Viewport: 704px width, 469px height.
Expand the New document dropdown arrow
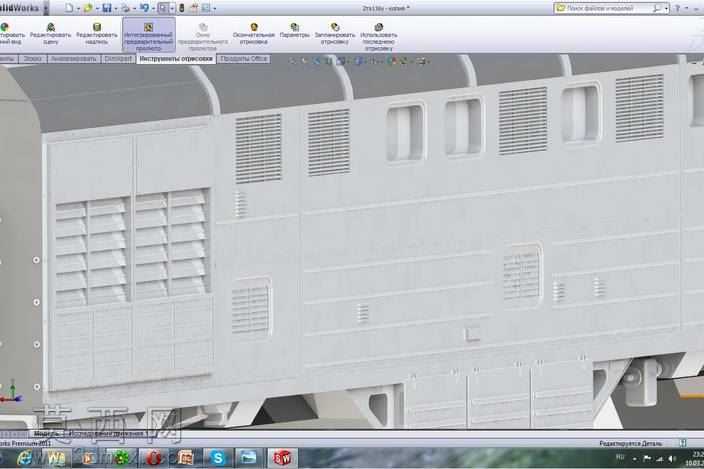78,8
